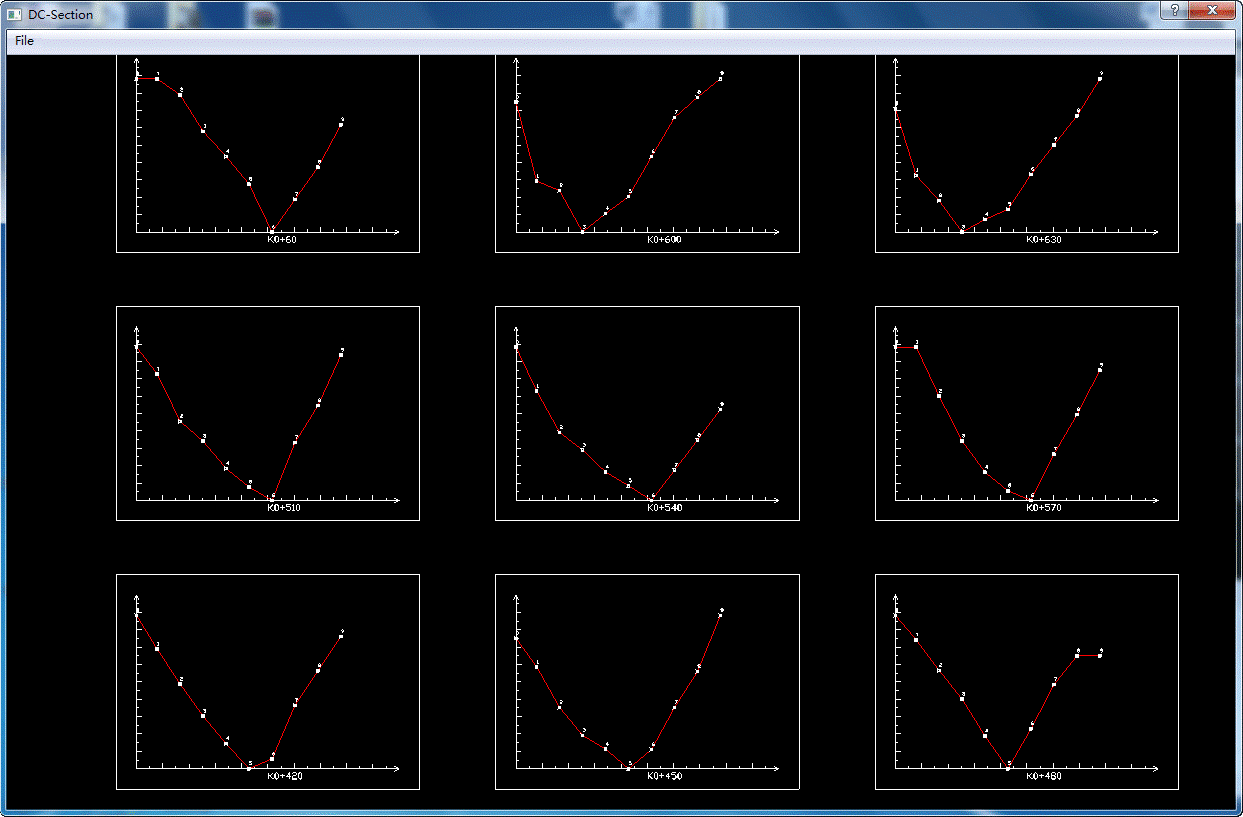Click the K0+540 station label
1243x817 pixels.
[664, 508]
